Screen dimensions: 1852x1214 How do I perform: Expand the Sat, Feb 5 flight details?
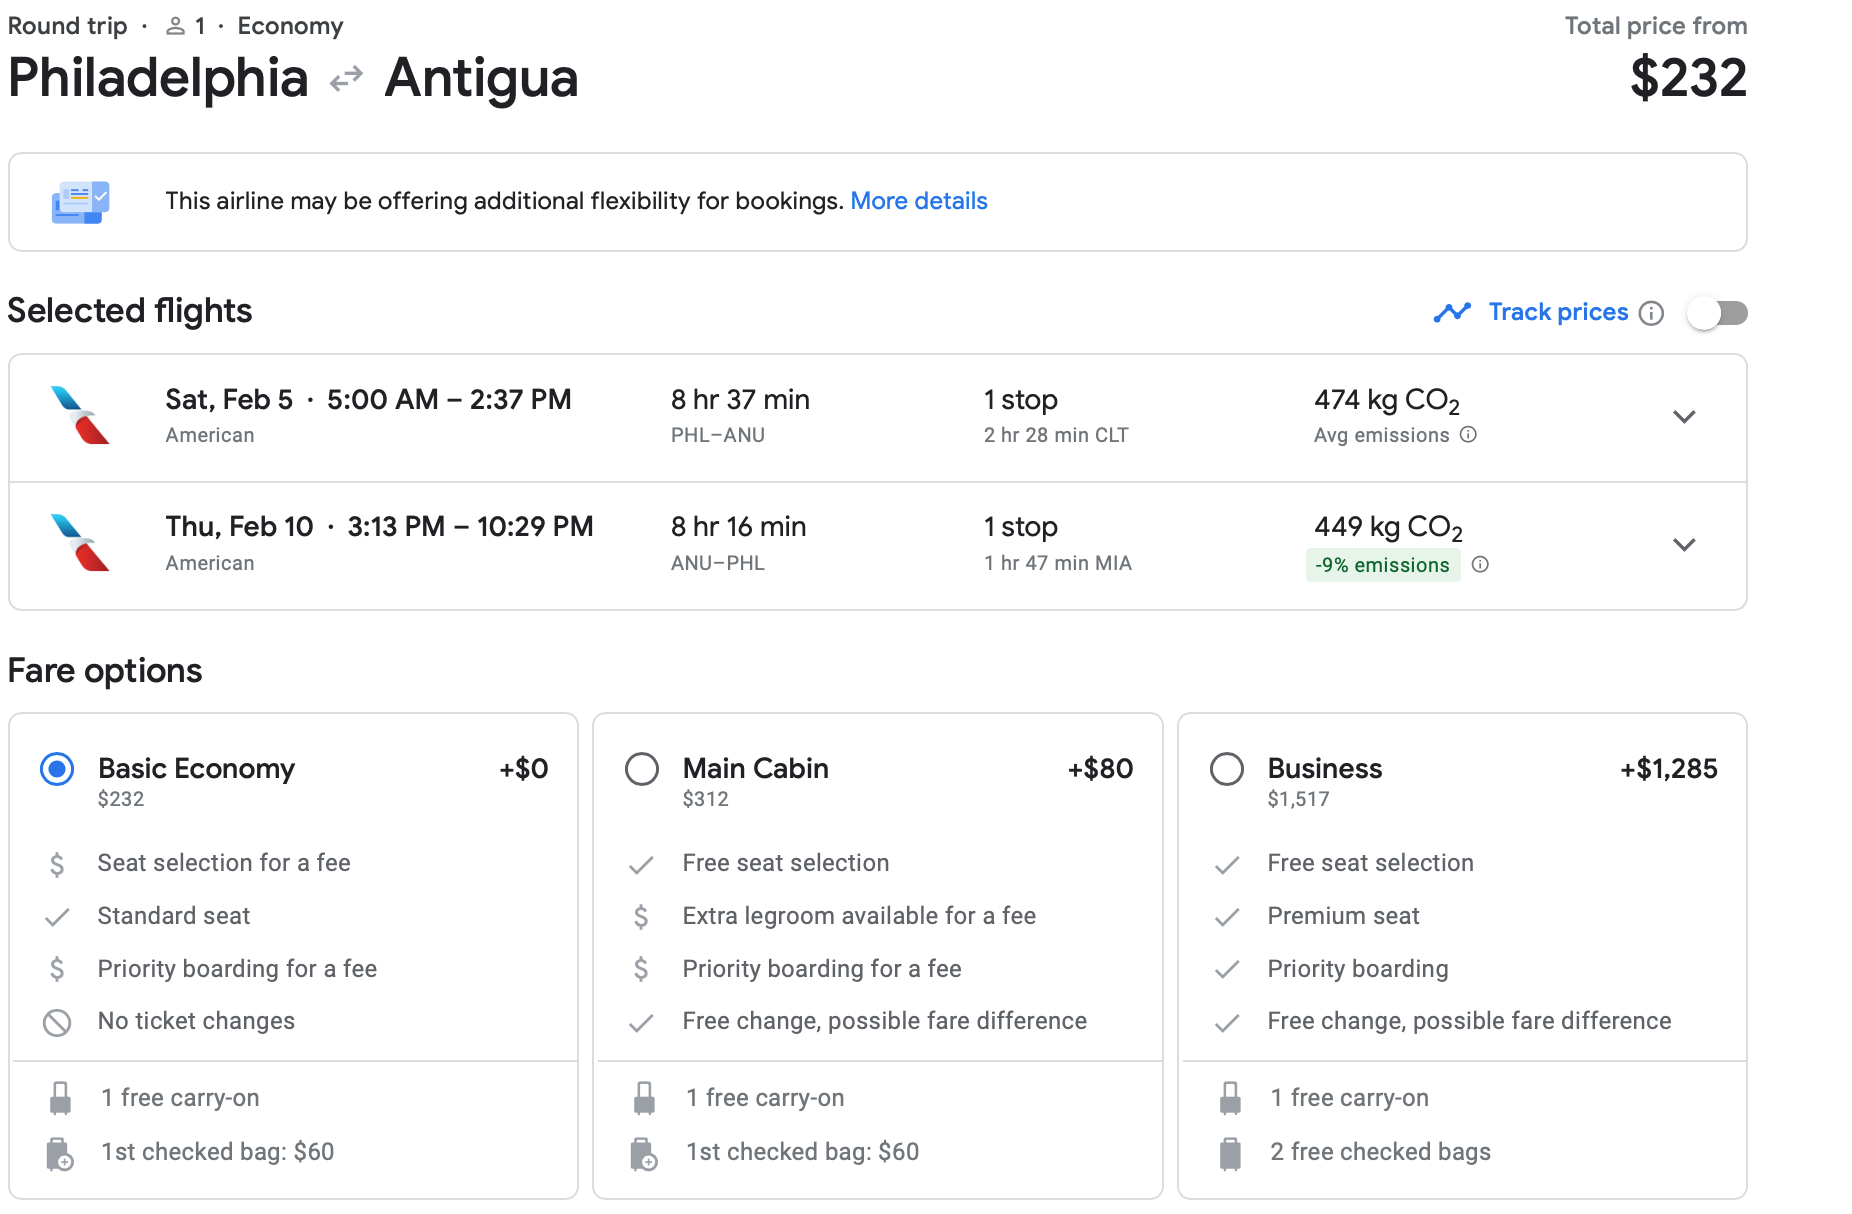pyautogui.click(x=1684, y=417)
